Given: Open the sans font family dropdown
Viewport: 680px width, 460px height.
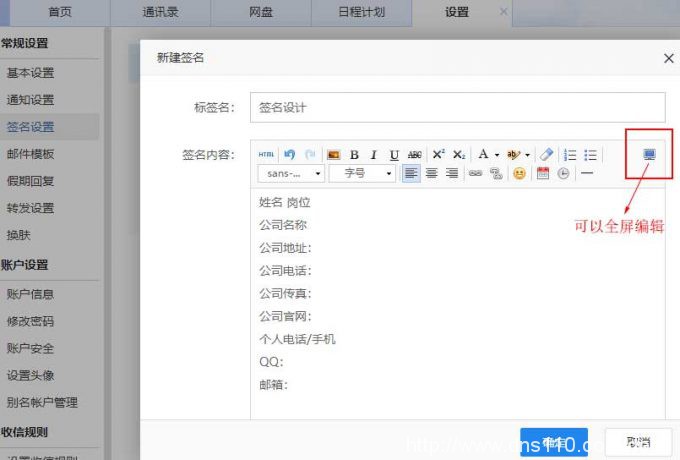Looking at the screenshot, I should pyautogui.click(x=290, y=173).
